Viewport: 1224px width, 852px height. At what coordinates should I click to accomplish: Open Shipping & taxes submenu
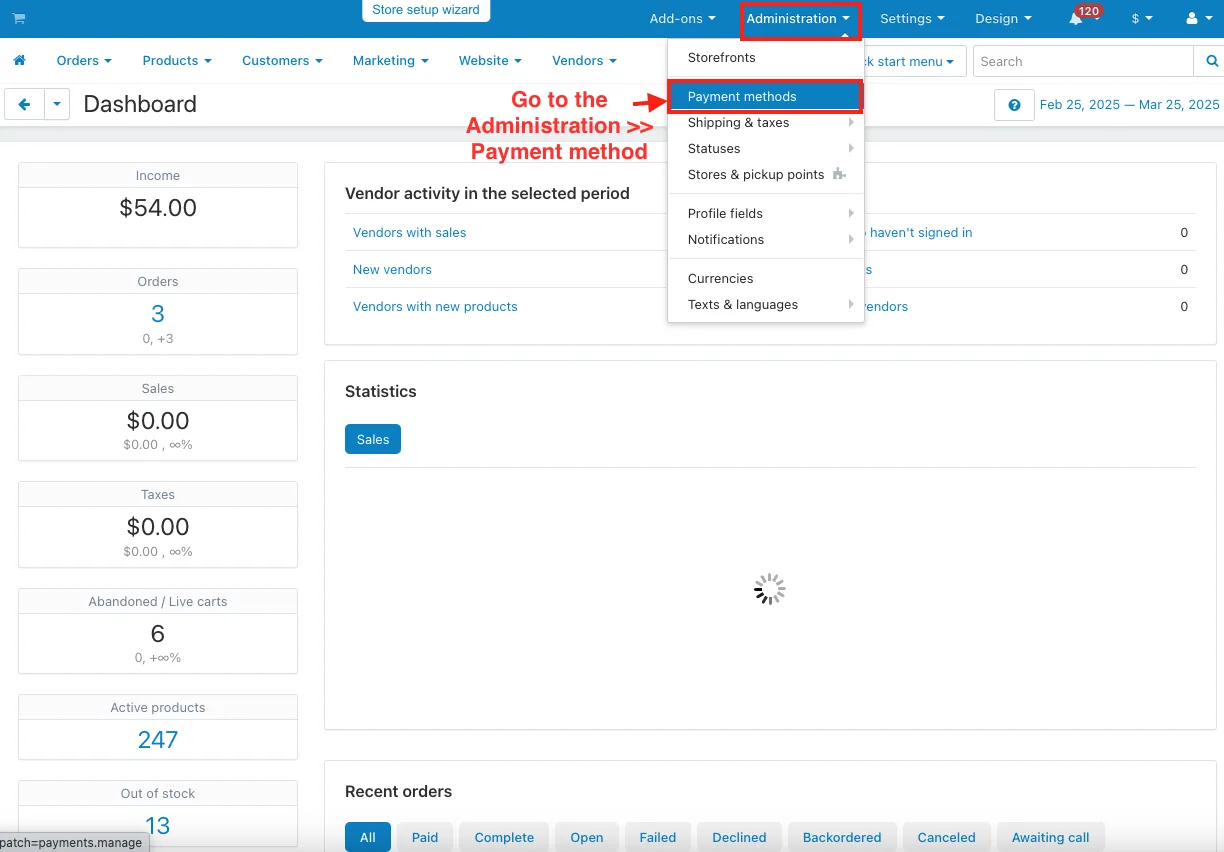click(x=766, y=123)
